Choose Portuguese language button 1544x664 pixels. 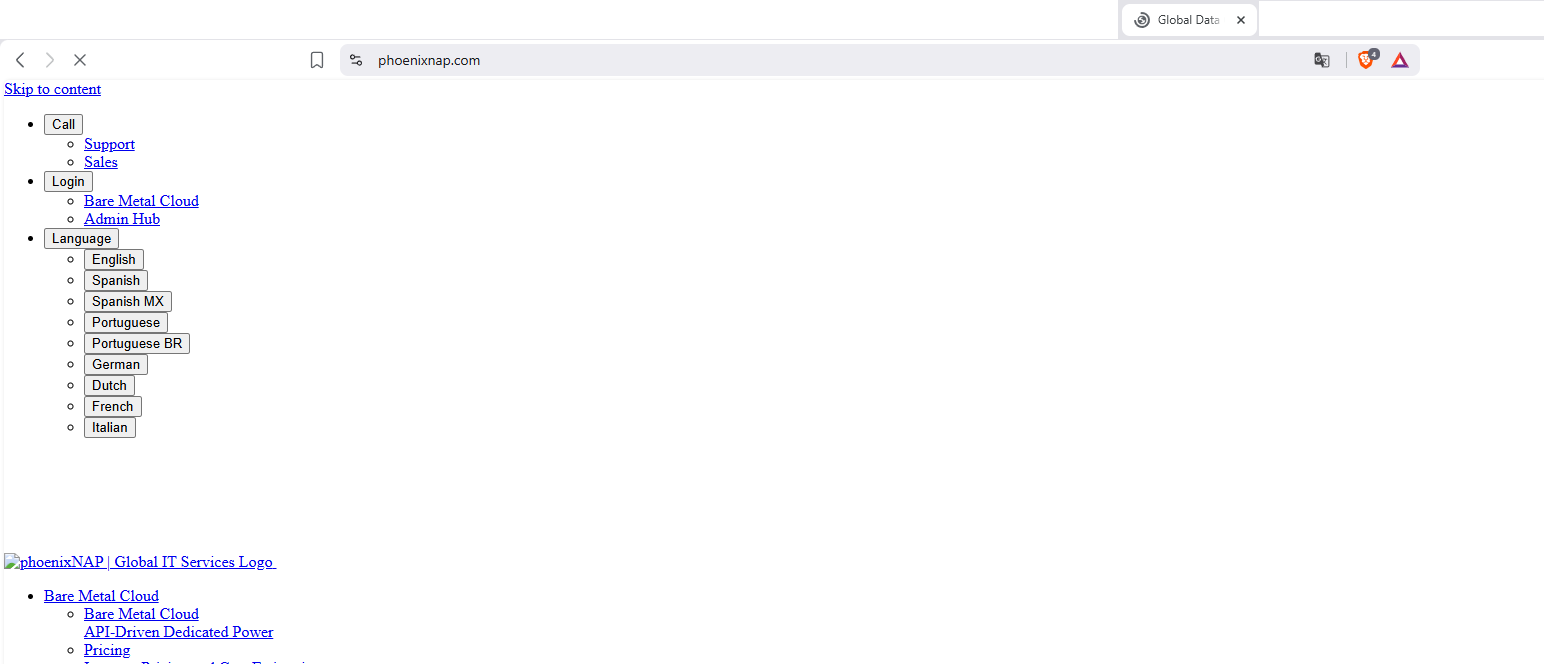[x=126, y=323]
